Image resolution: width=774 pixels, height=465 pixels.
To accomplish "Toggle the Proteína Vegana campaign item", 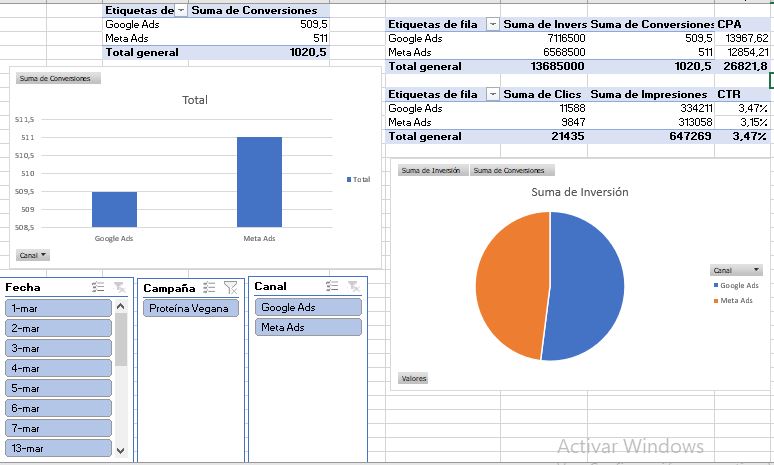I will [x=191, y=308].
